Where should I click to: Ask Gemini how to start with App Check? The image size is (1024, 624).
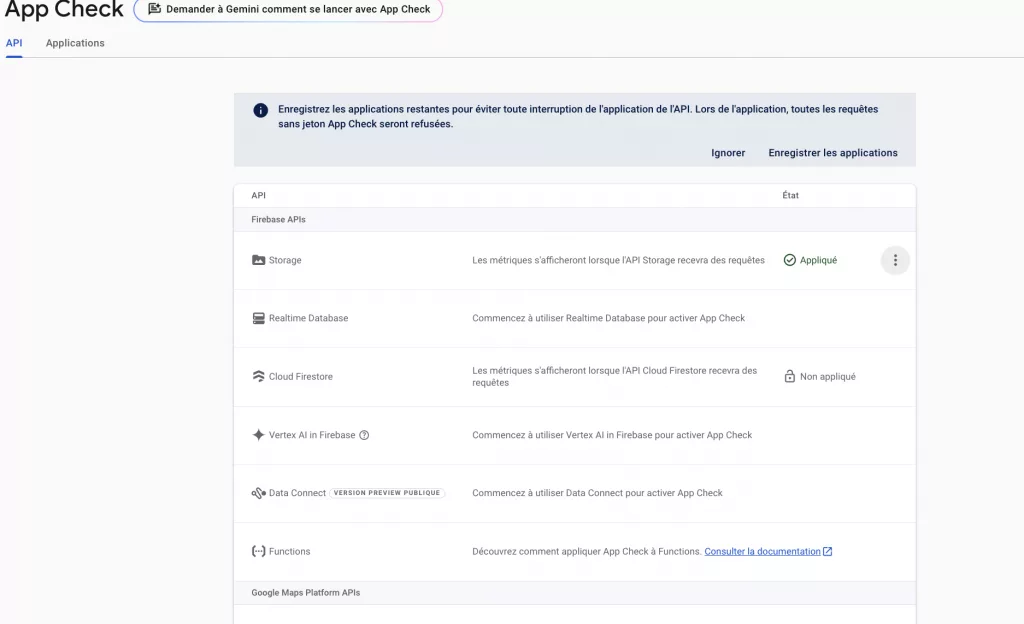point(288,10)
